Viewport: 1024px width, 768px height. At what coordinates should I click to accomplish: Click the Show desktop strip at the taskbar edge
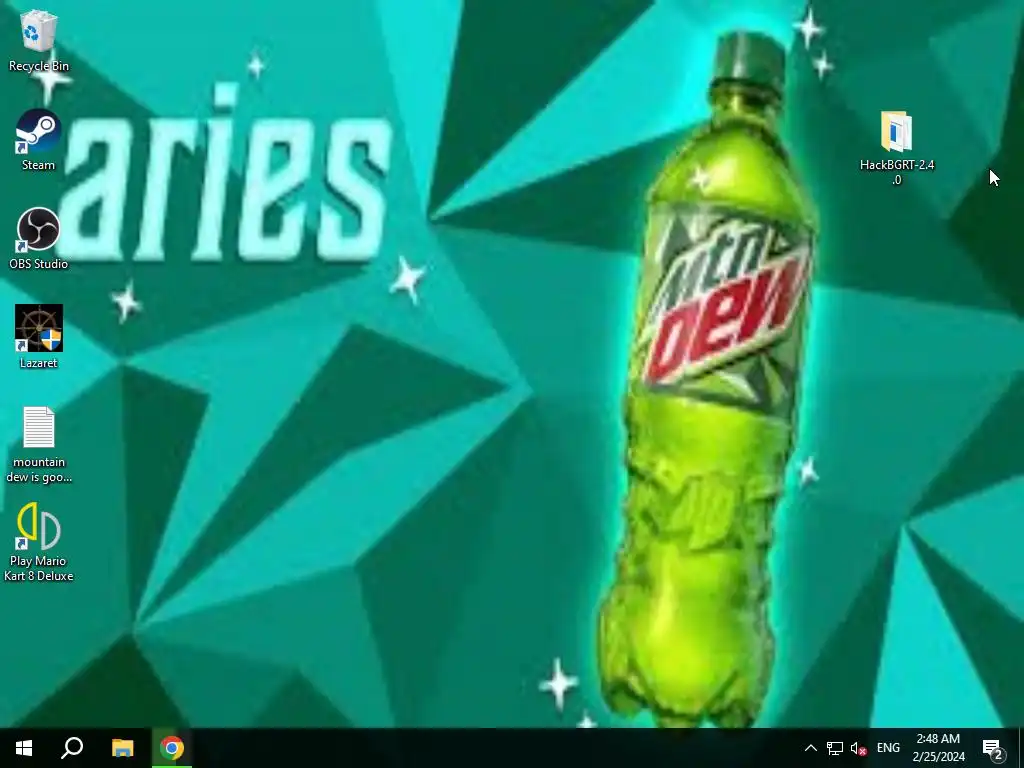coord(1021,748)
